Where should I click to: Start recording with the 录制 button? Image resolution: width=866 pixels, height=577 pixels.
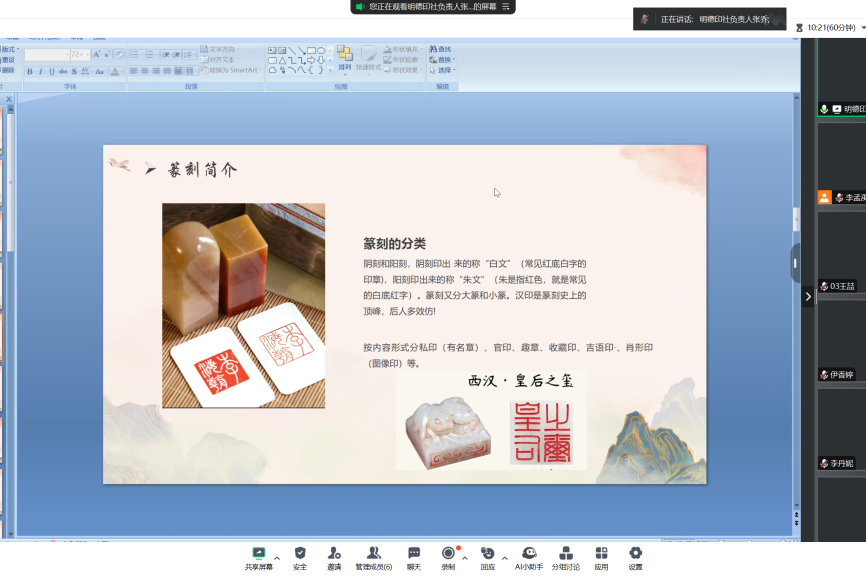pyautogui.click(x=448, y=557)
